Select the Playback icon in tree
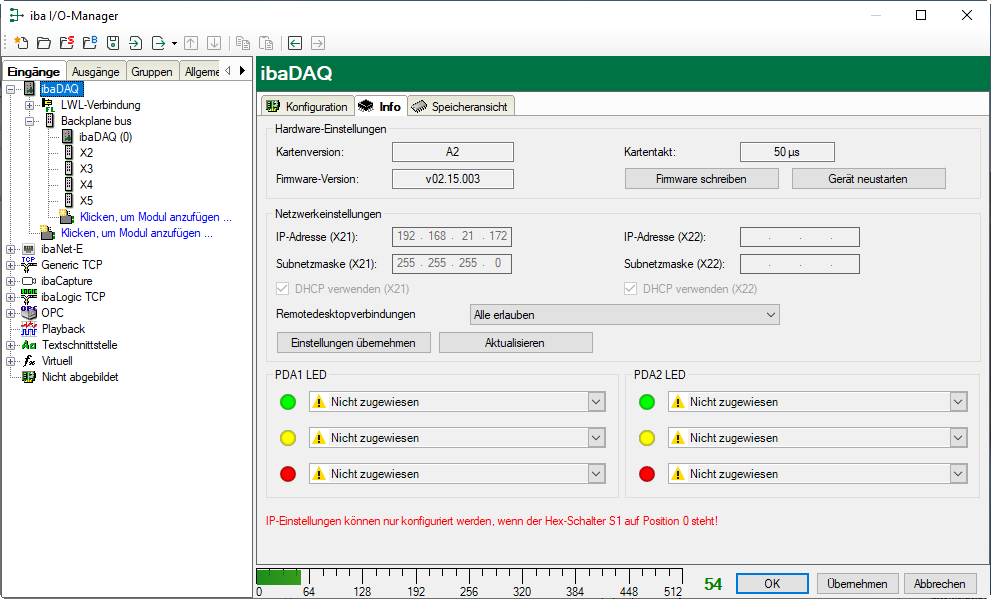Image resolution: width=991 pixels, height=599 pixels. click(x=29, y=329)
